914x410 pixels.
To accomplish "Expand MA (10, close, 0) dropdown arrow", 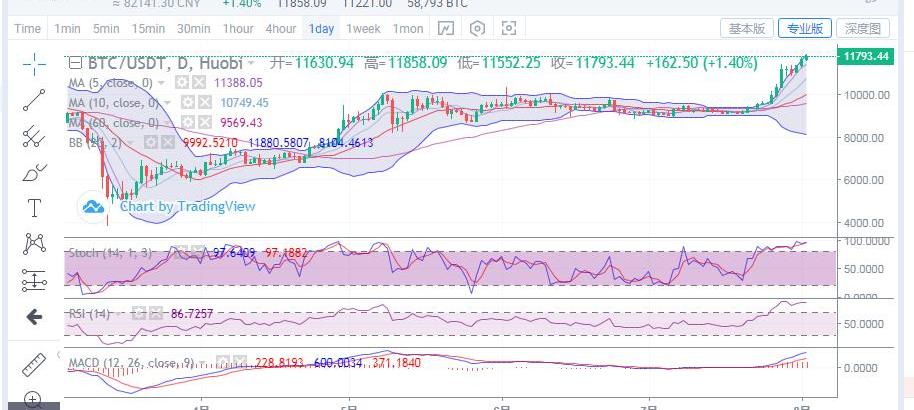I will pyautogui.click(x=166, y=103).
